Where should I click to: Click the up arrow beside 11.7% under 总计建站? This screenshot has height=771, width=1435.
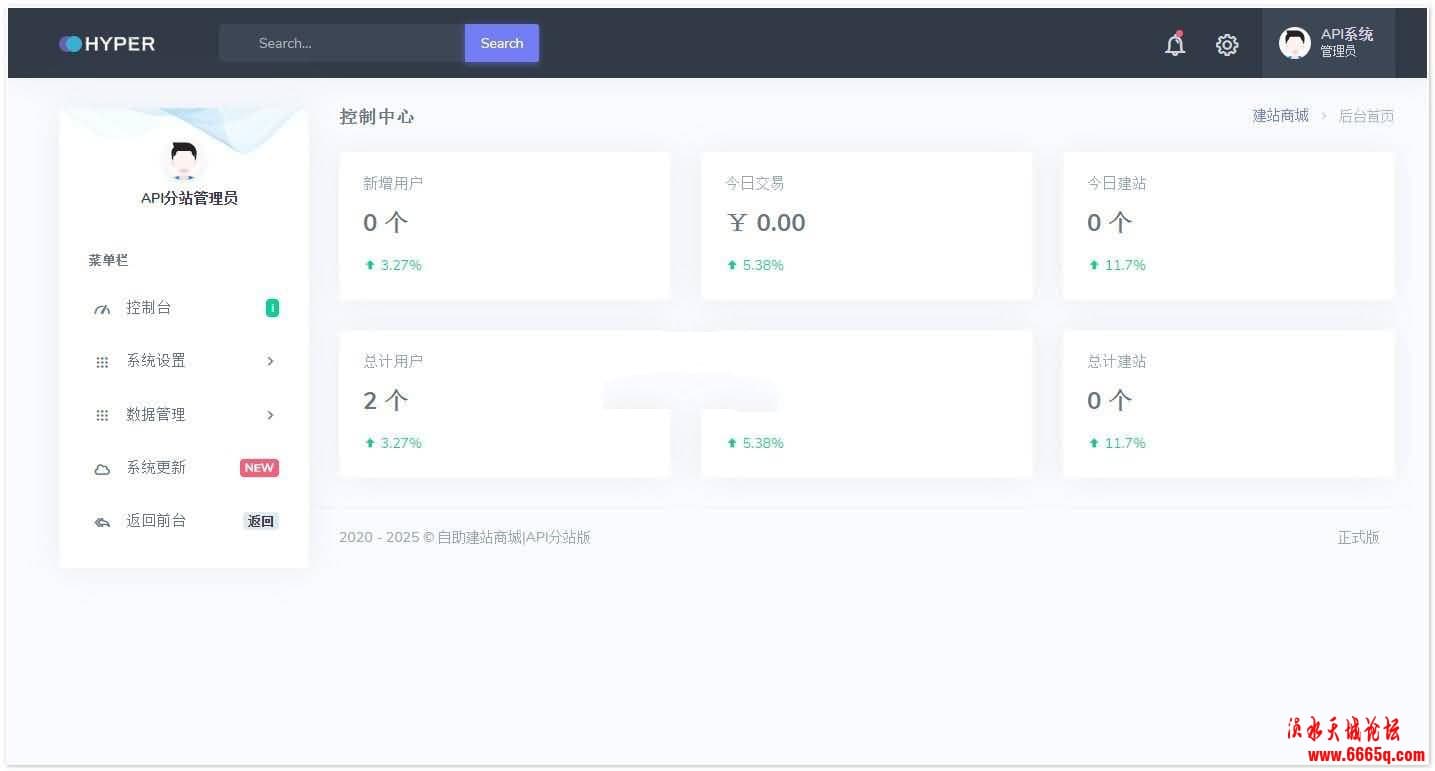1094,443
